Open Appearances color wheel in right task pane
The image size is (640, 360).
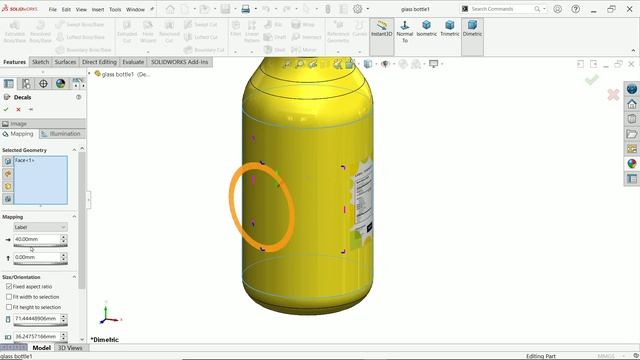click(x=632, y=164)
